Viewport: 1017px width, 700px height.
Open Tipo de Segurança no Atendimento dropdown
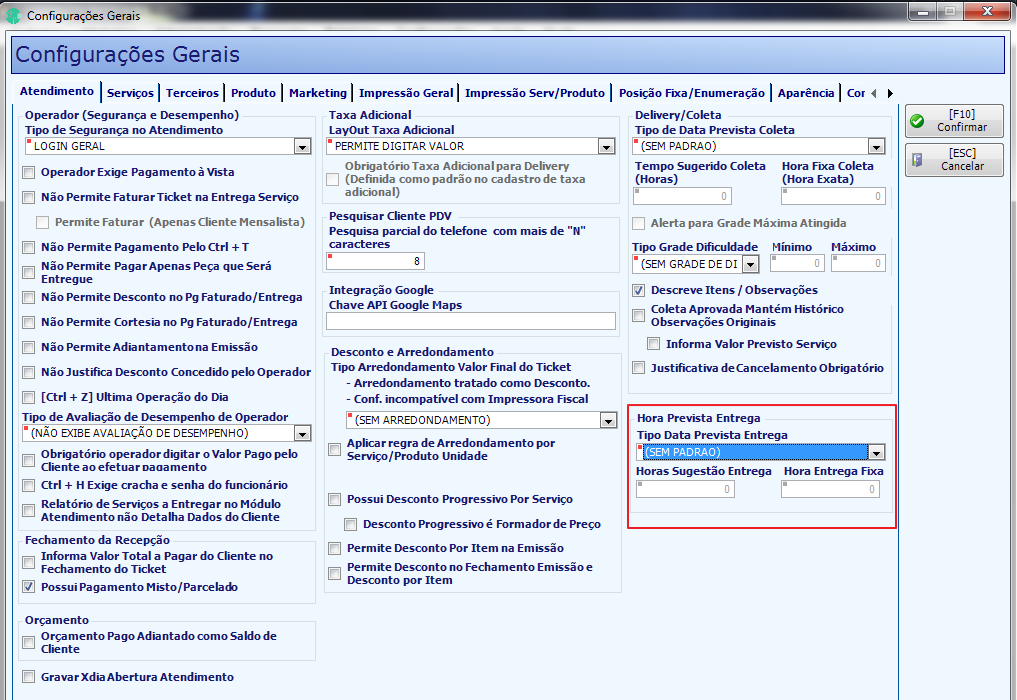tap(302, 147)
